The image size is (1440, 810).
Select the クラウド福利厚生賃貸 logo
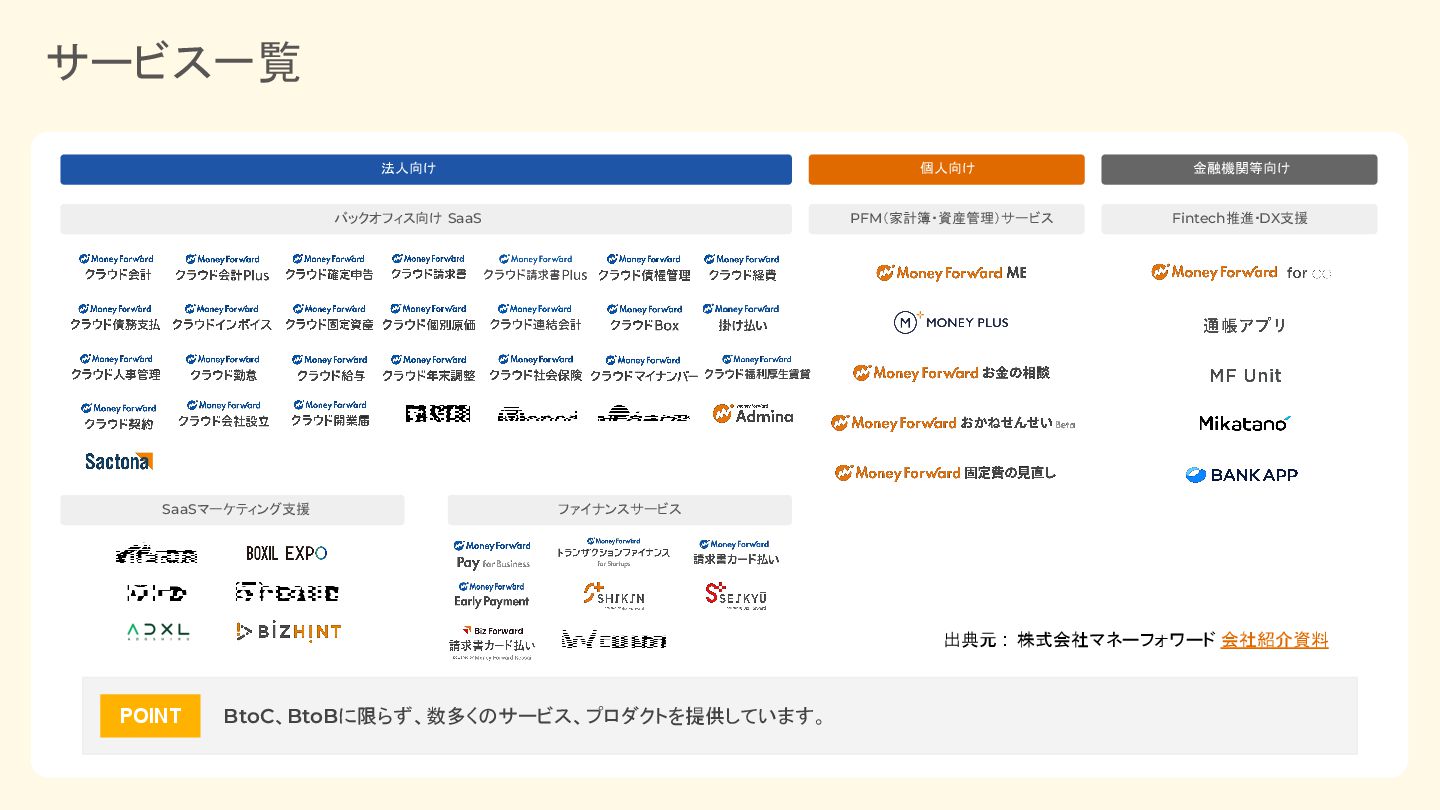(x=757, y=367)
